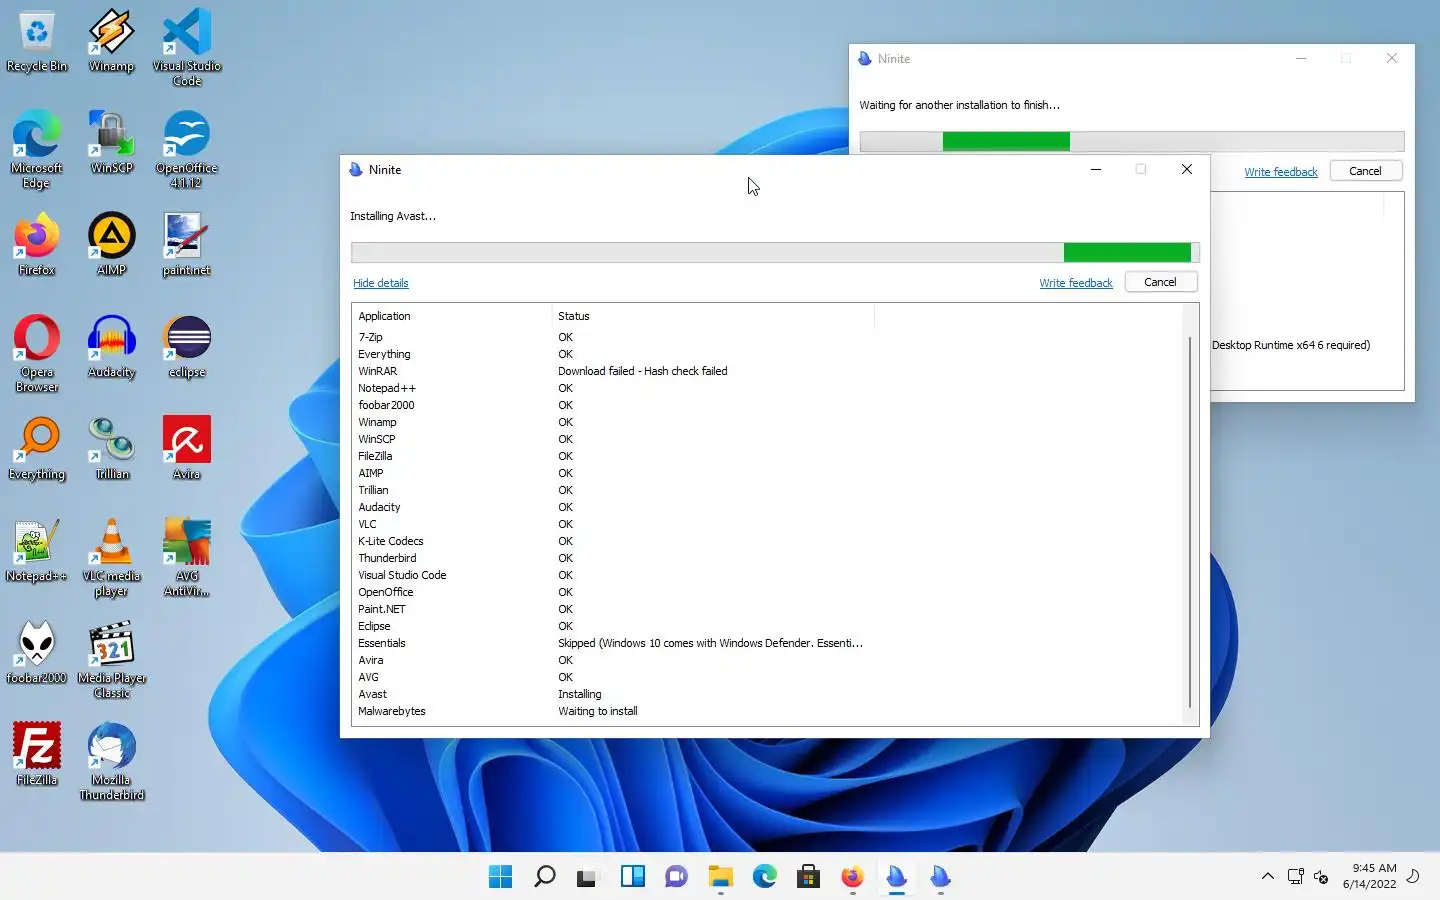Image resolution: width=1440 pixels, height=900 pixels.
Task: Select the AIMP desktop shortcut
Action: [111, 245]
